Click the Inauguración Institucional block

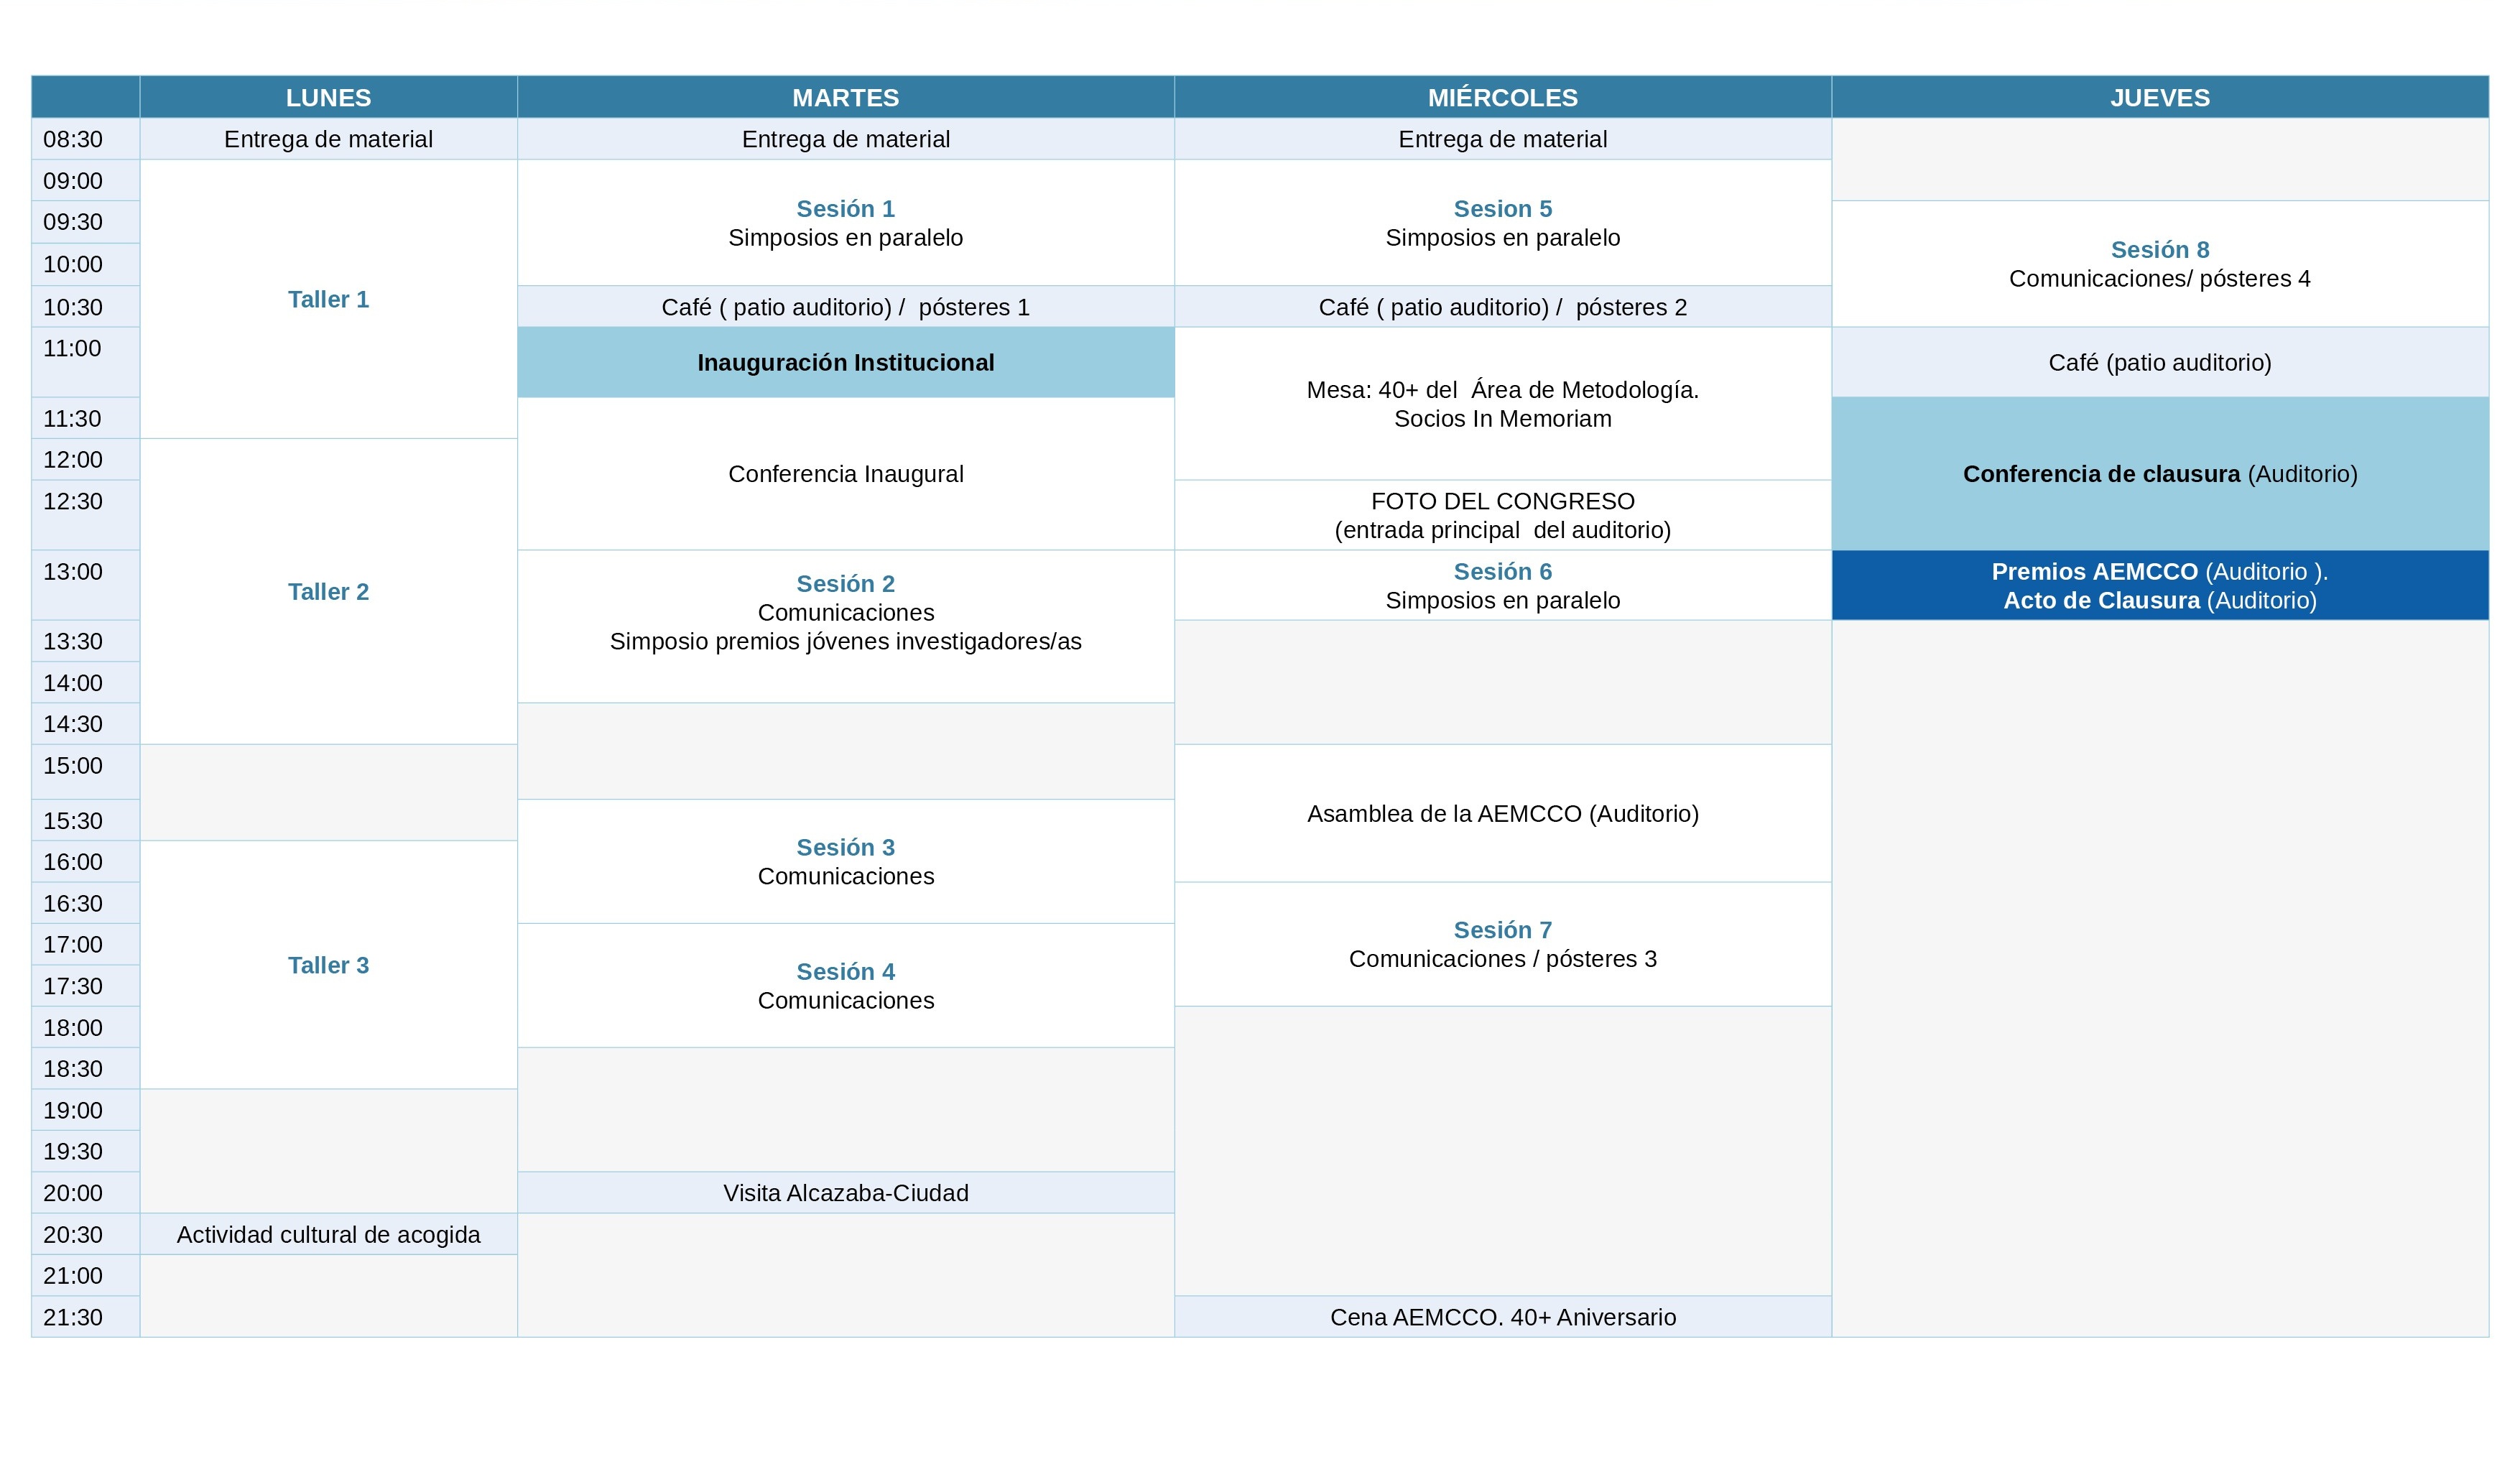(x=845, y=362)
